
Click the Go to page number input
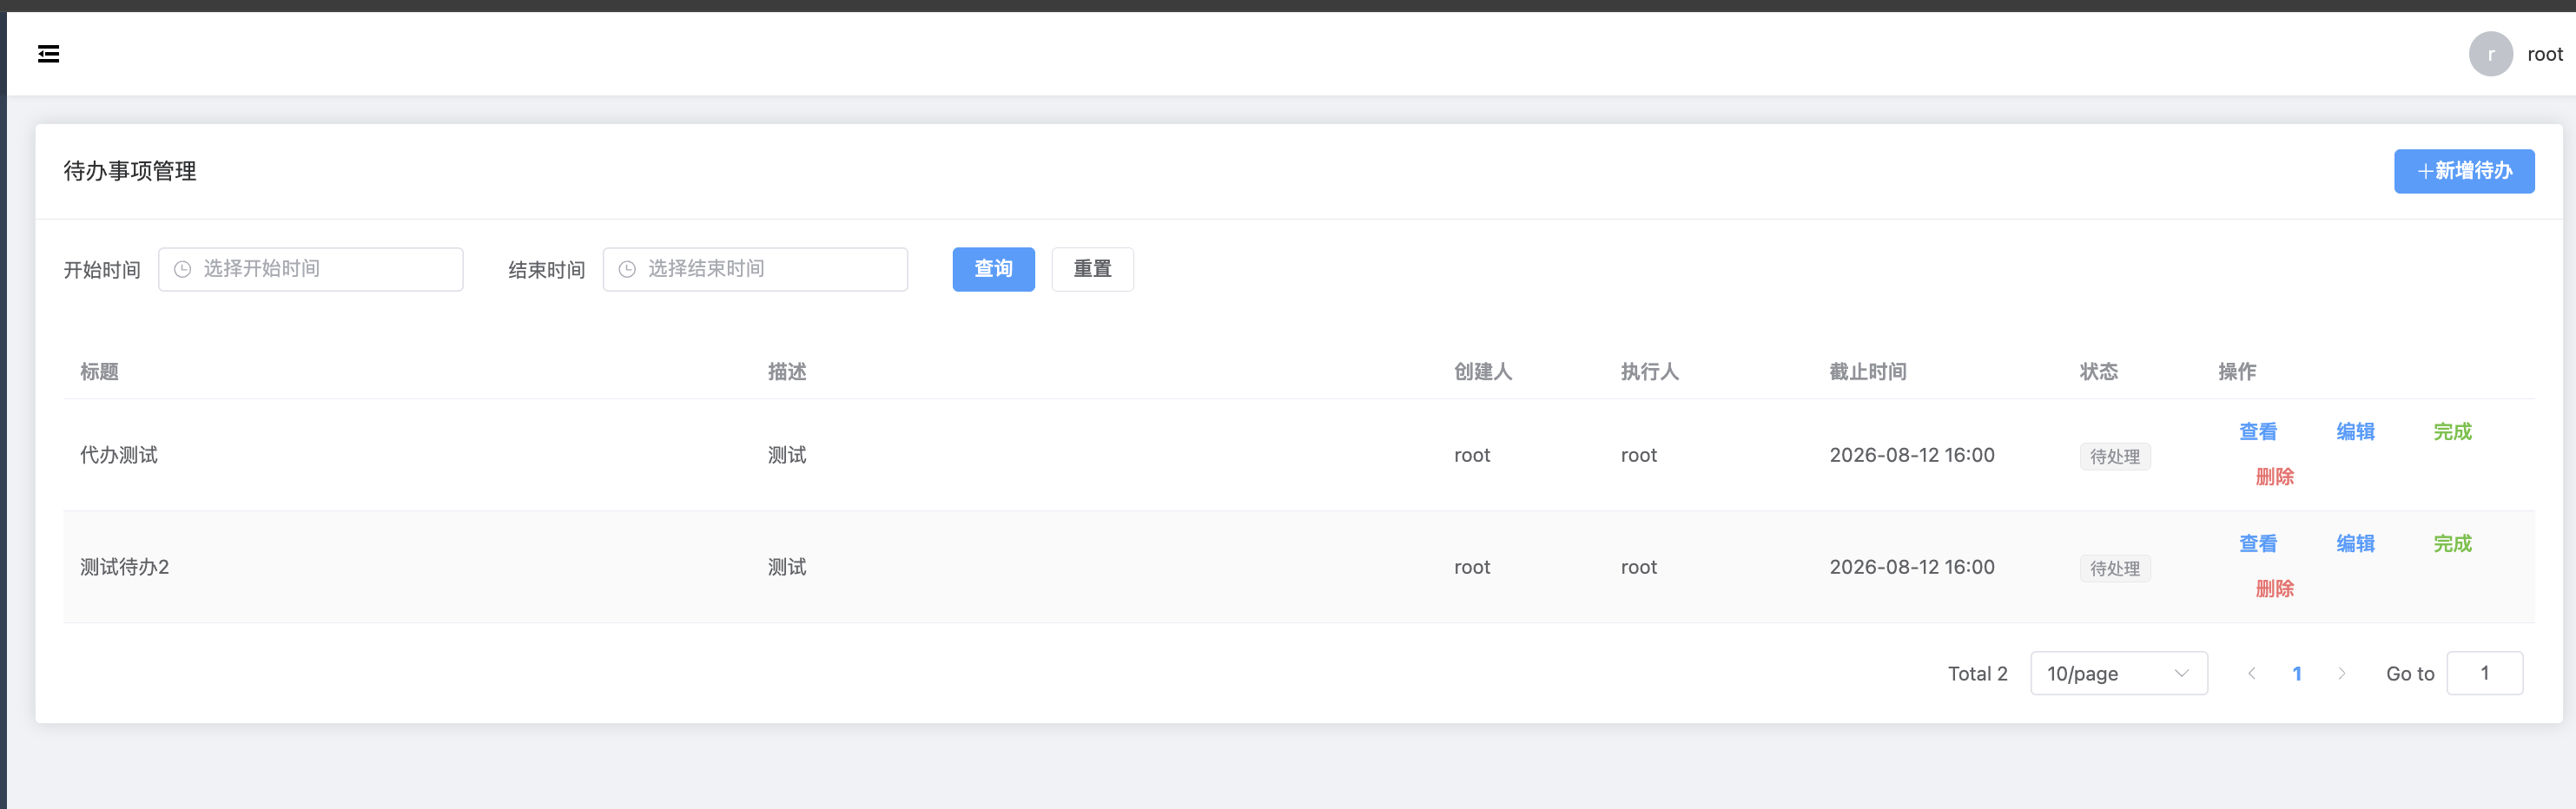click(2484, 673)
